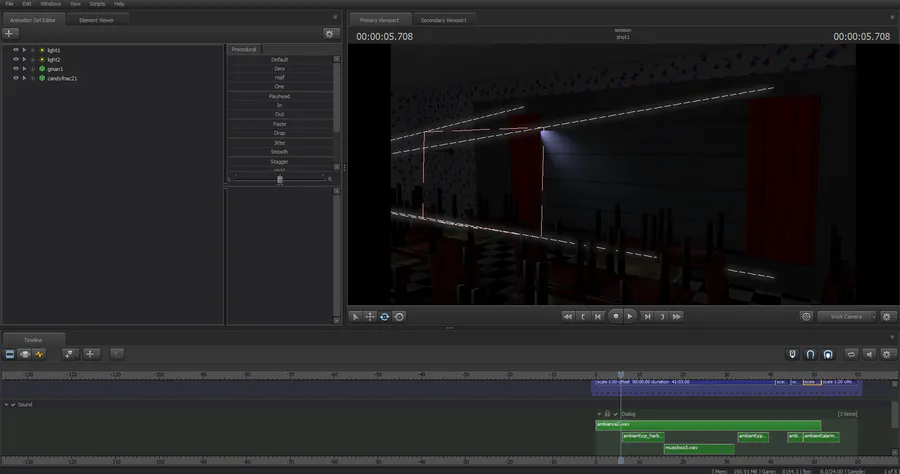Collapse the Dialog track with its triangle

pos(599,414)
